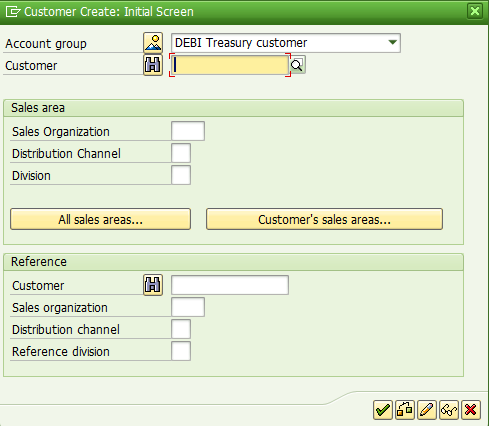Click the Distribution Channel input field in the Sales area section

click(181, 153)
